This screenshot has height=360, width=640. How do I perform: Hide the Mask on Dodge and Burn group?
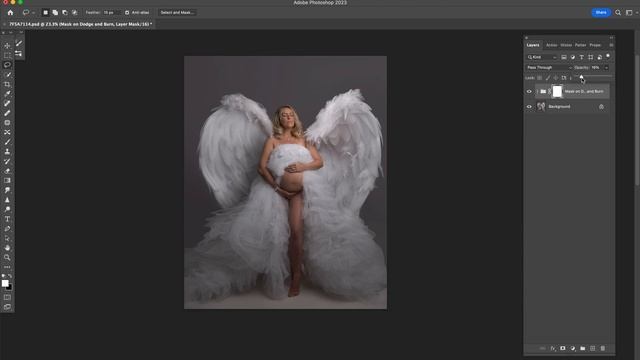529,91
